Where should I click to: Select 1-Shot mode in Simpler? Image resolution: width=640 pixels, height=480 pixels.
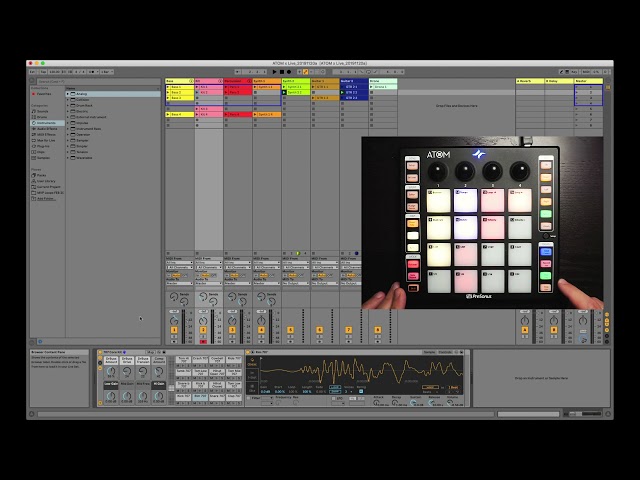(252, 375)
